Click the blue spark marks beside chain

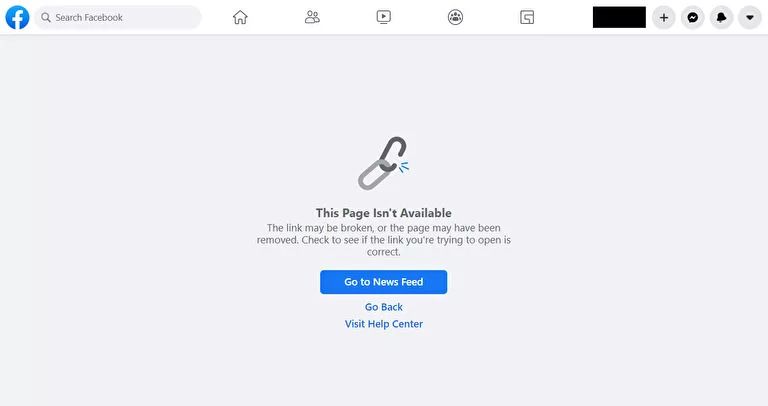(x=404, y=167)
